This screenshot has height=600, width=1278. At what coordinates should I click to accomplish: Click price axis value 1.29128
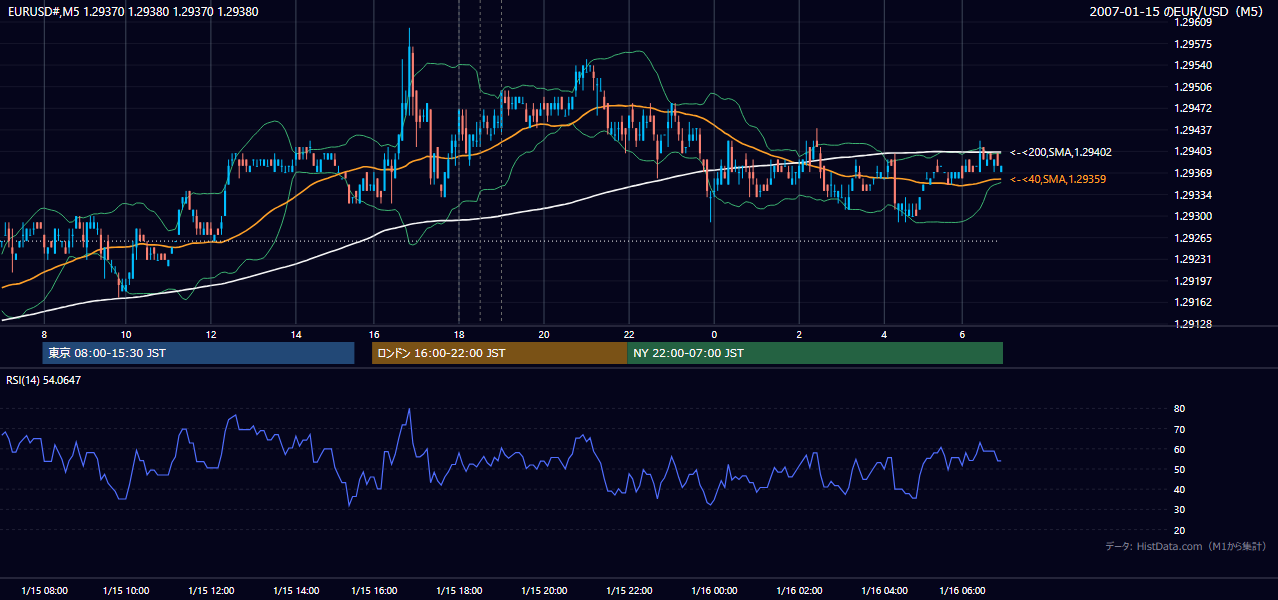point(1192,323)
